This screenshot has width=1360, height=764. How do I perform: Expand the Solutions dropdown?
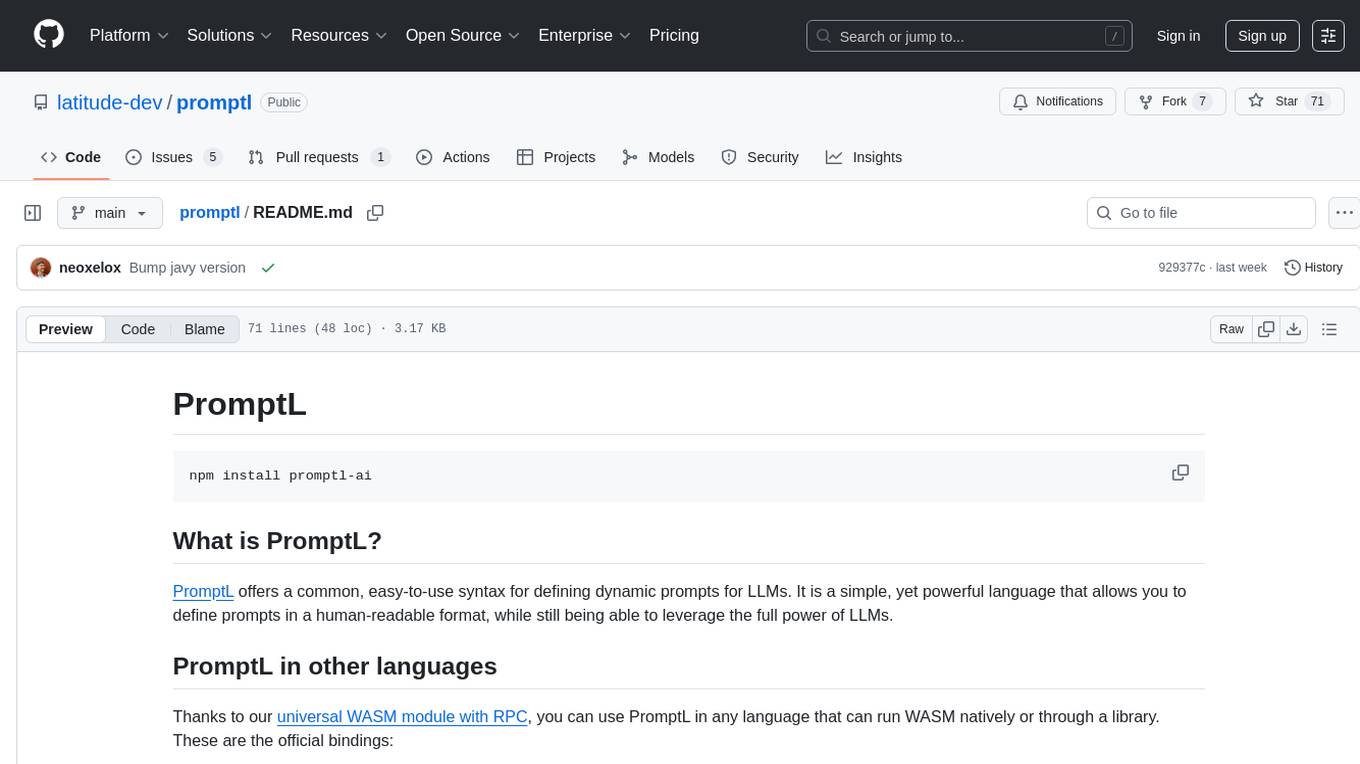[230, 35]
